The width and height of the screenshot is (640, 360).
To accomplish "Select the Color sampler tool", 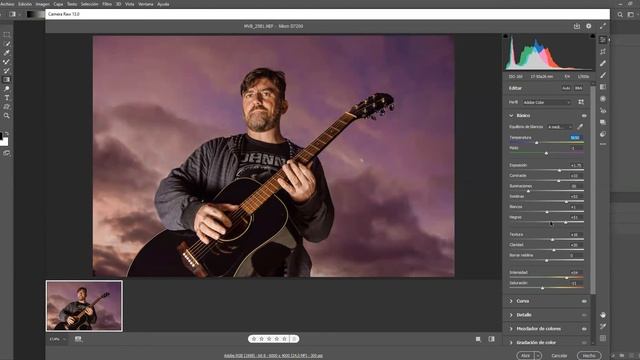I will point(603,327).
